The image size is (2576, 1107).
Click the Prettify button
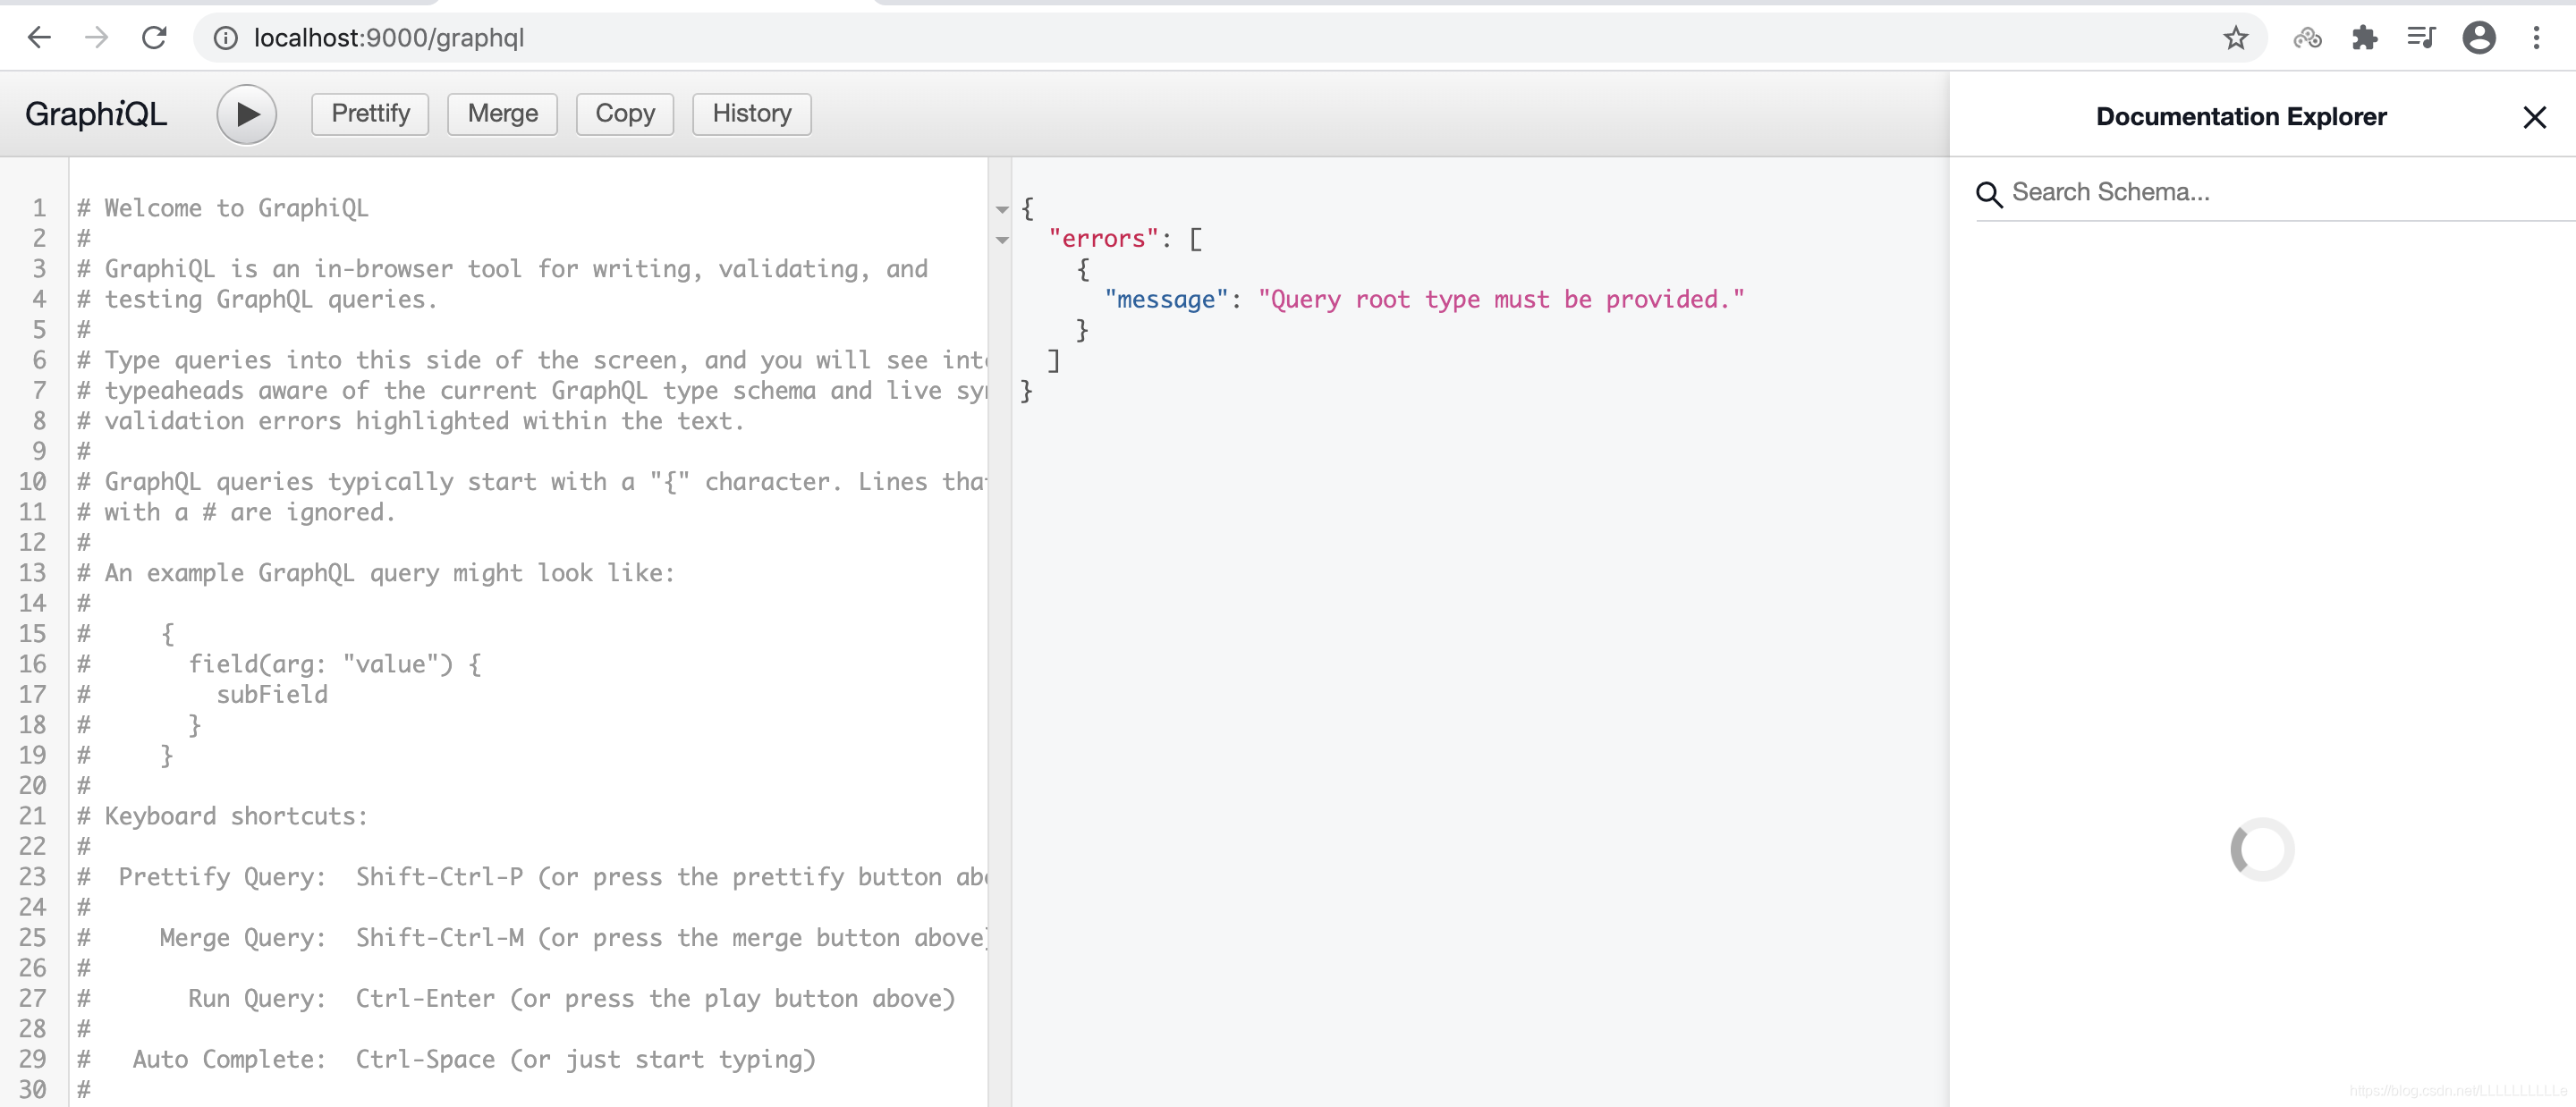[370, 113]
